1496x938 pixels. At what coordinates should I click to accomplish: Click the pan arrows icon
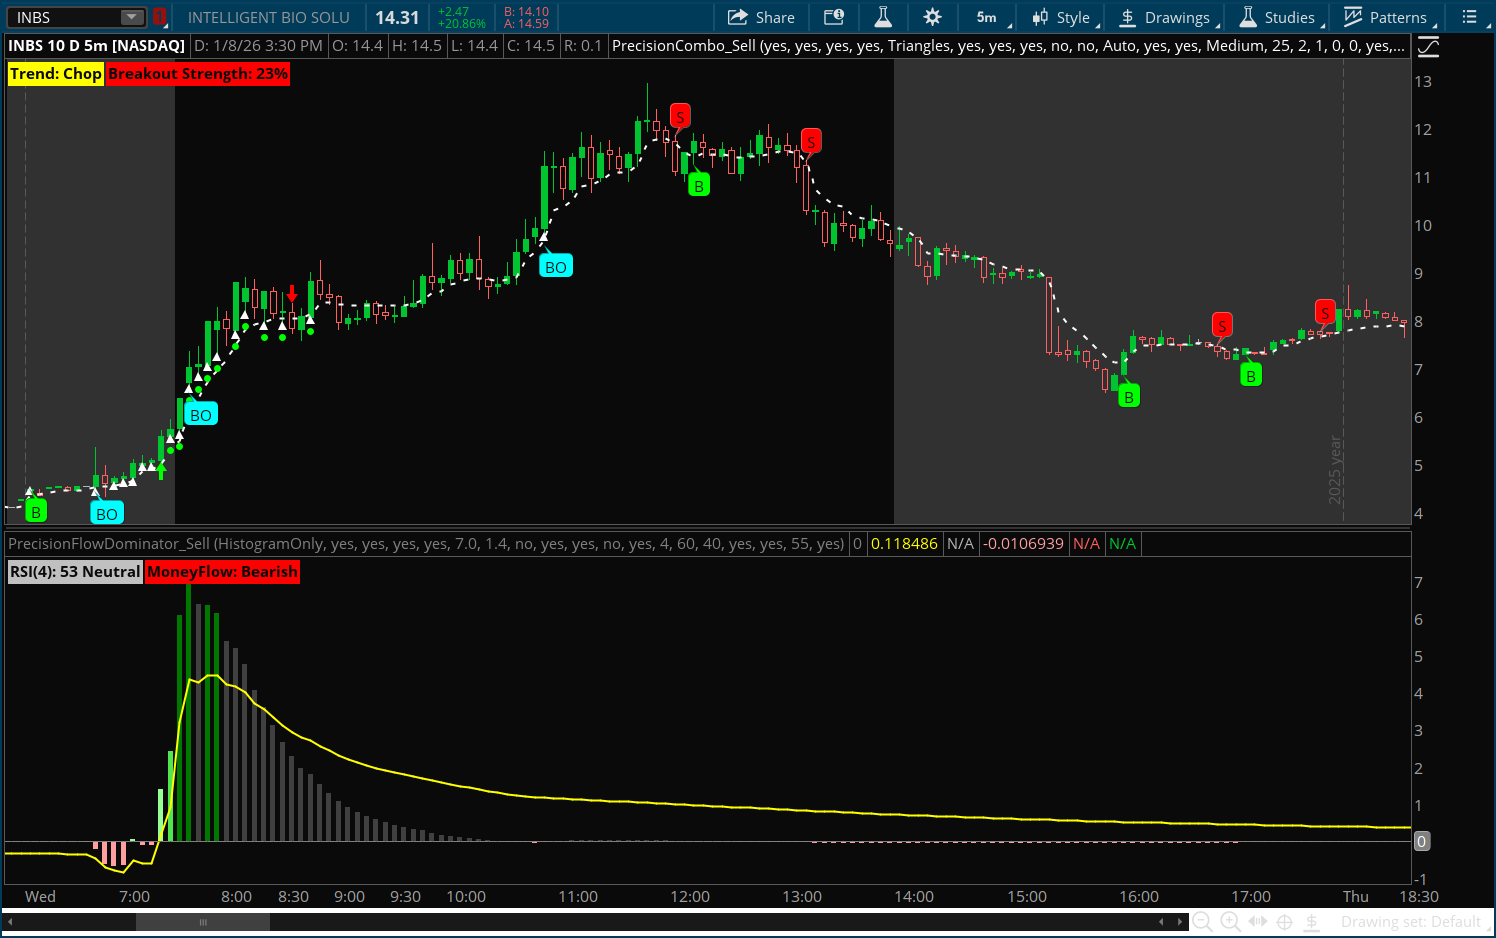coord(1257,922)
